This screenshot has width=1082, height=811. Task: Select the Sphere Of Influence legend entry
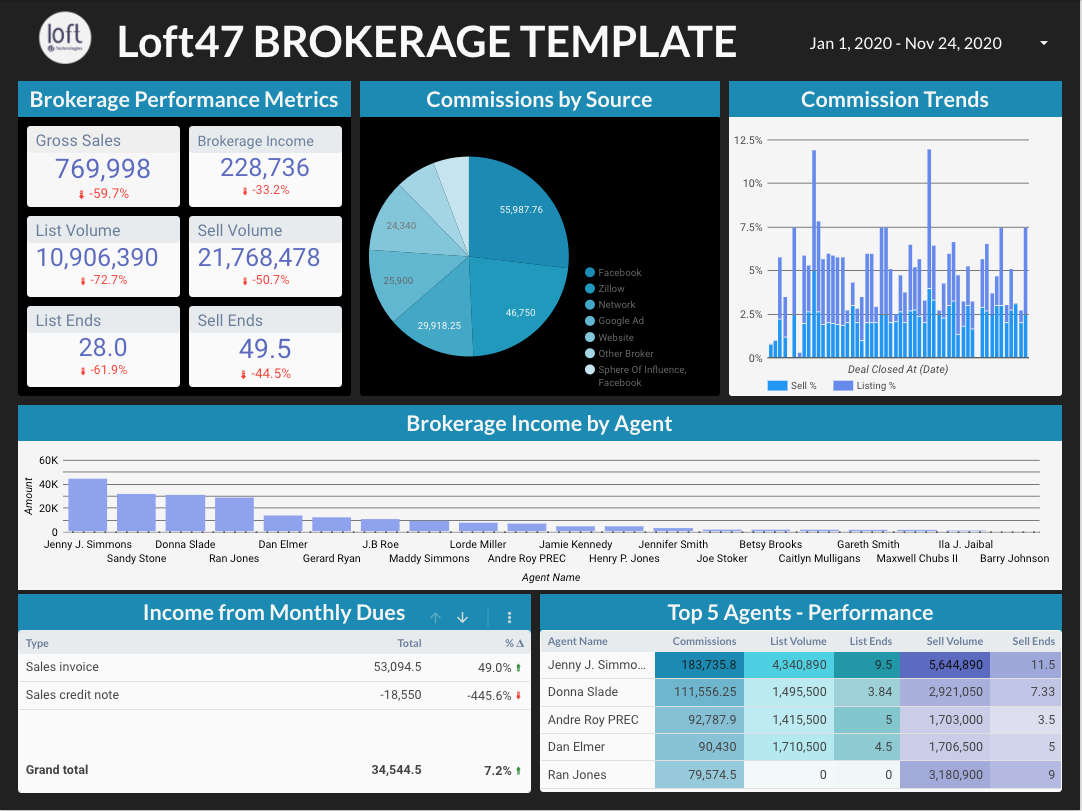click(x=636, y=375)
